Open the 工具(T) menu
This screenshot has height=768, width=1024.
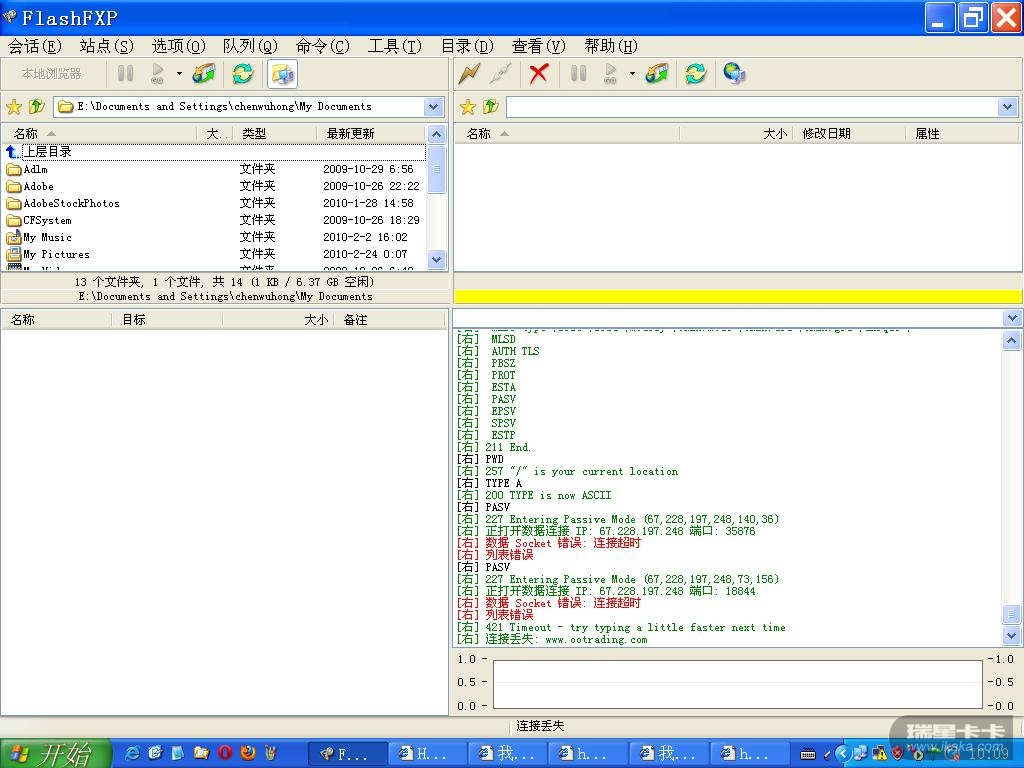click(x=395, y=46)
